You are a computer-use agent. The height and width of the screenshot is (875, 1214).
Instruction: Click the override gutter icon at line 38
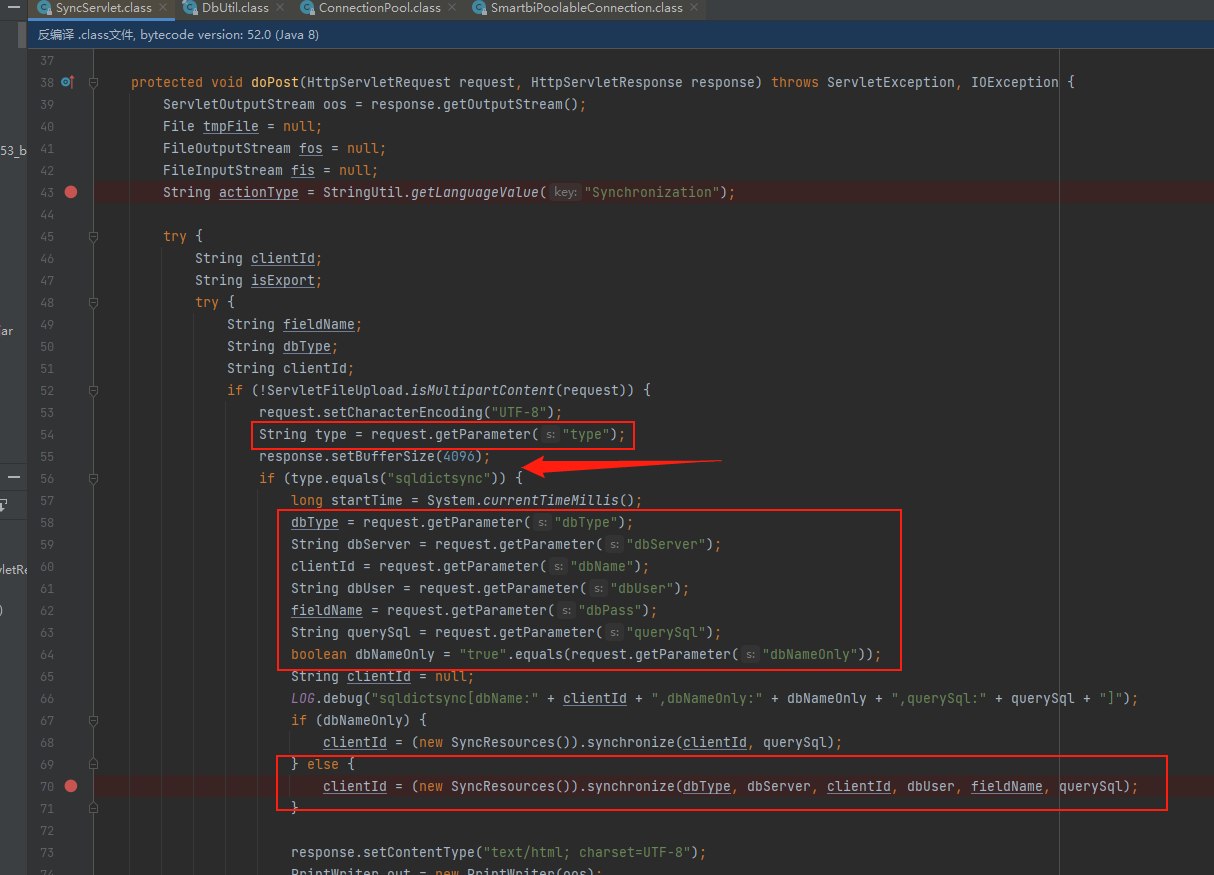point(67,82)
